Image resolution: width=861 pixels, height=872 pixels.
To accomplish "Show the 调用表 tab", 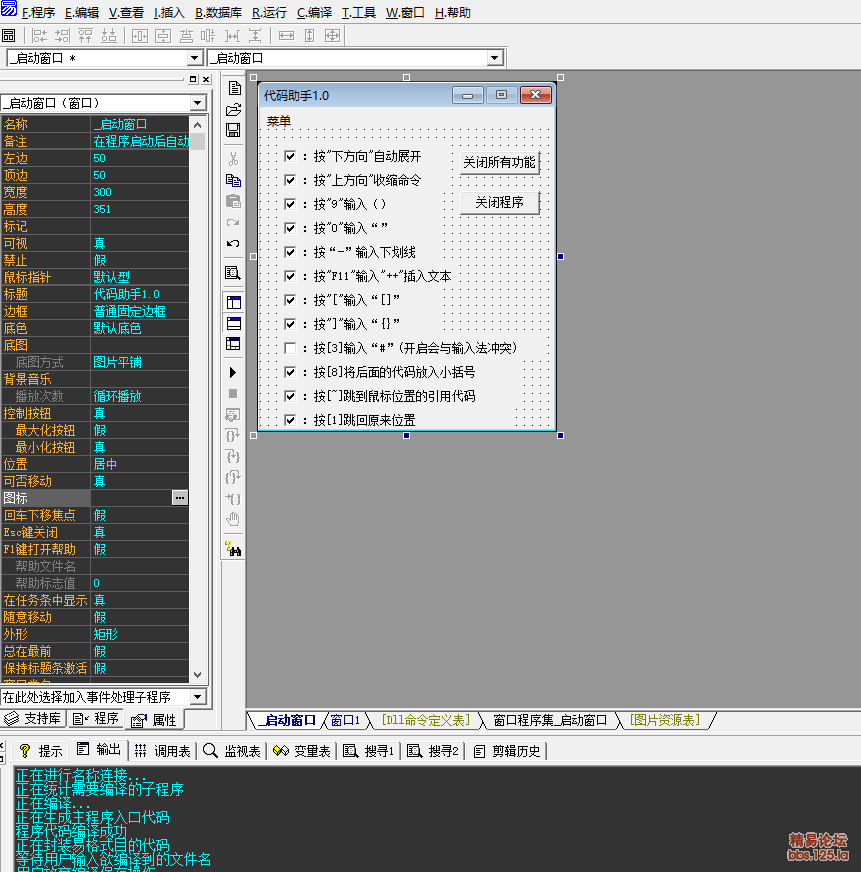I will click(x=162, y=751).
